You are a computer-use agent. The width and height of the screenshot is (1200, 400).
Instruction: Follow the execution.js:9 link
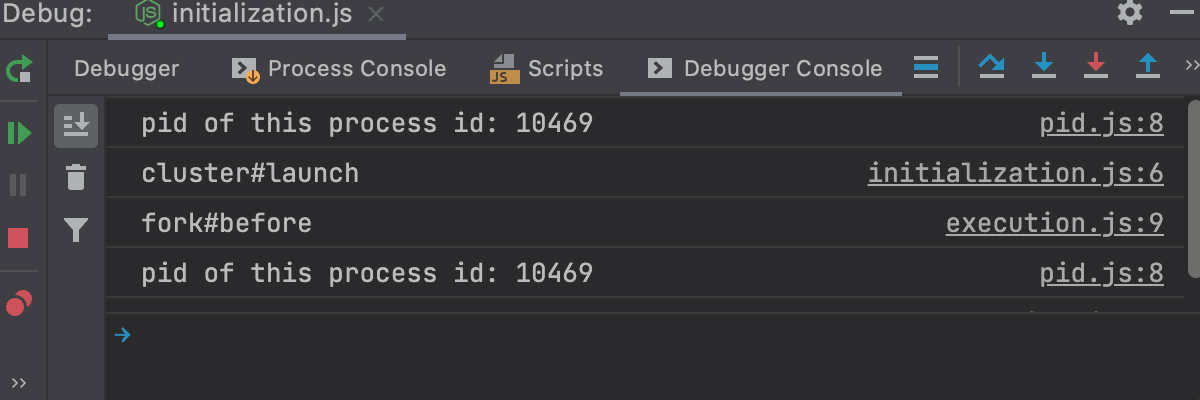point(1054,224)
